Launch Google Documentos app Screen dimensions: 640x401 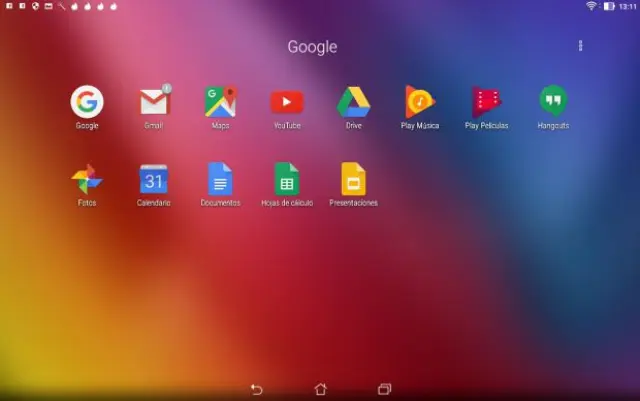pyautogui.click(x=220, y=179)
